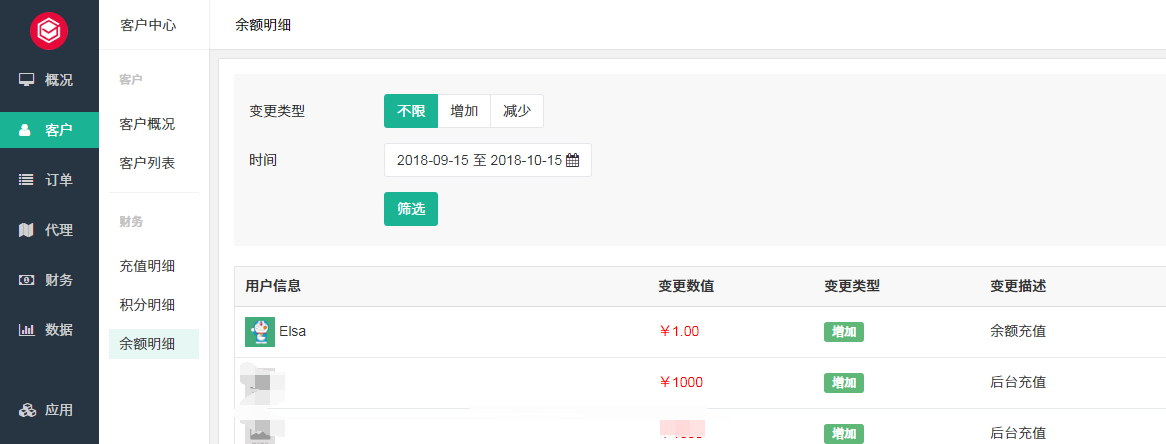Open the 订单 list icon in sidebar
1166x444 pixels.
[26, 179]
